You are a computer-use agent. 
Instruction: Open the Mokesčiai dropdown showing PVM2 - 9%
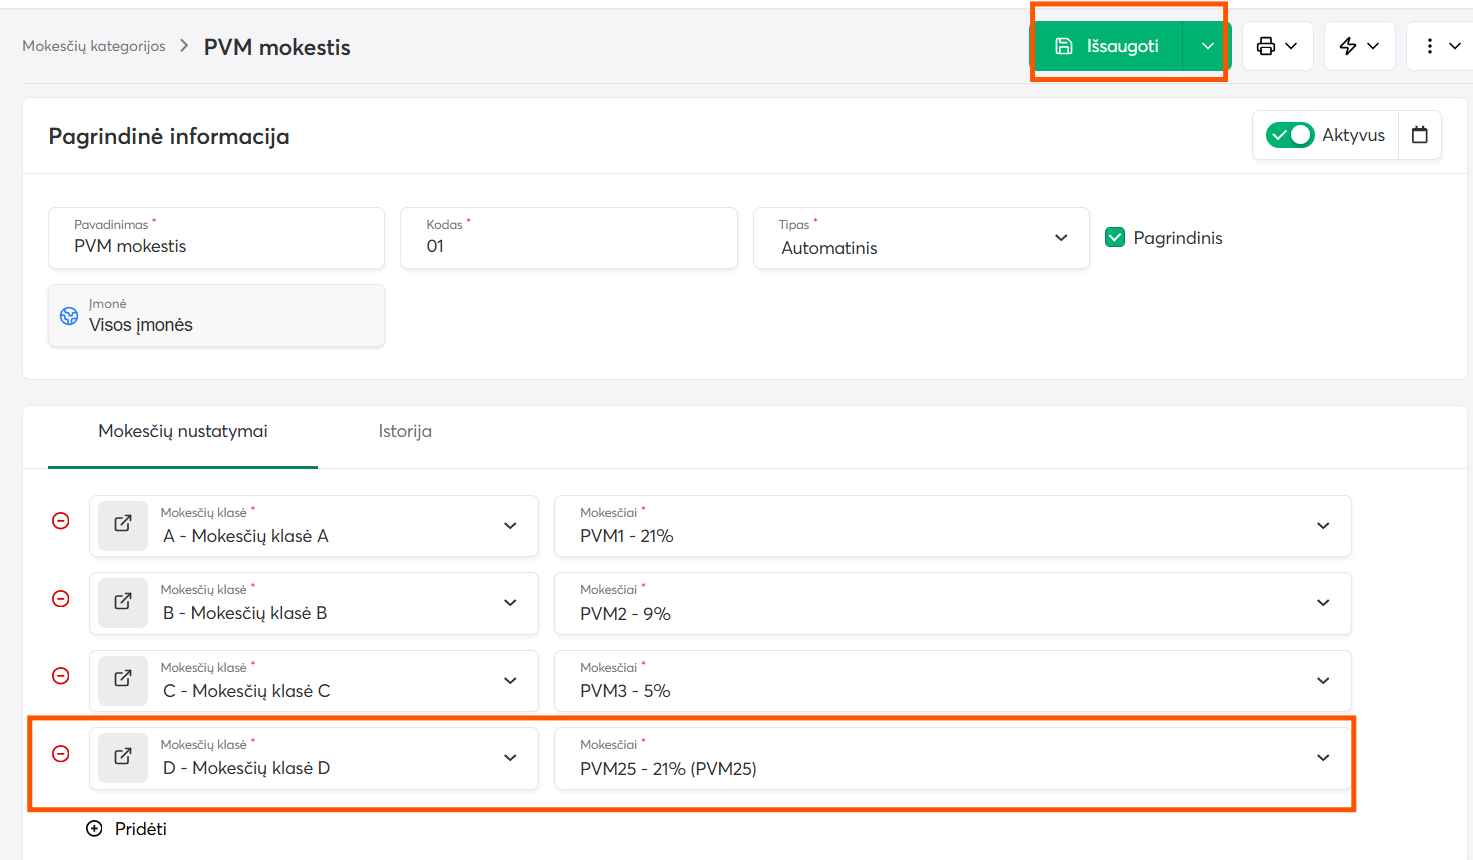point(953,603)
